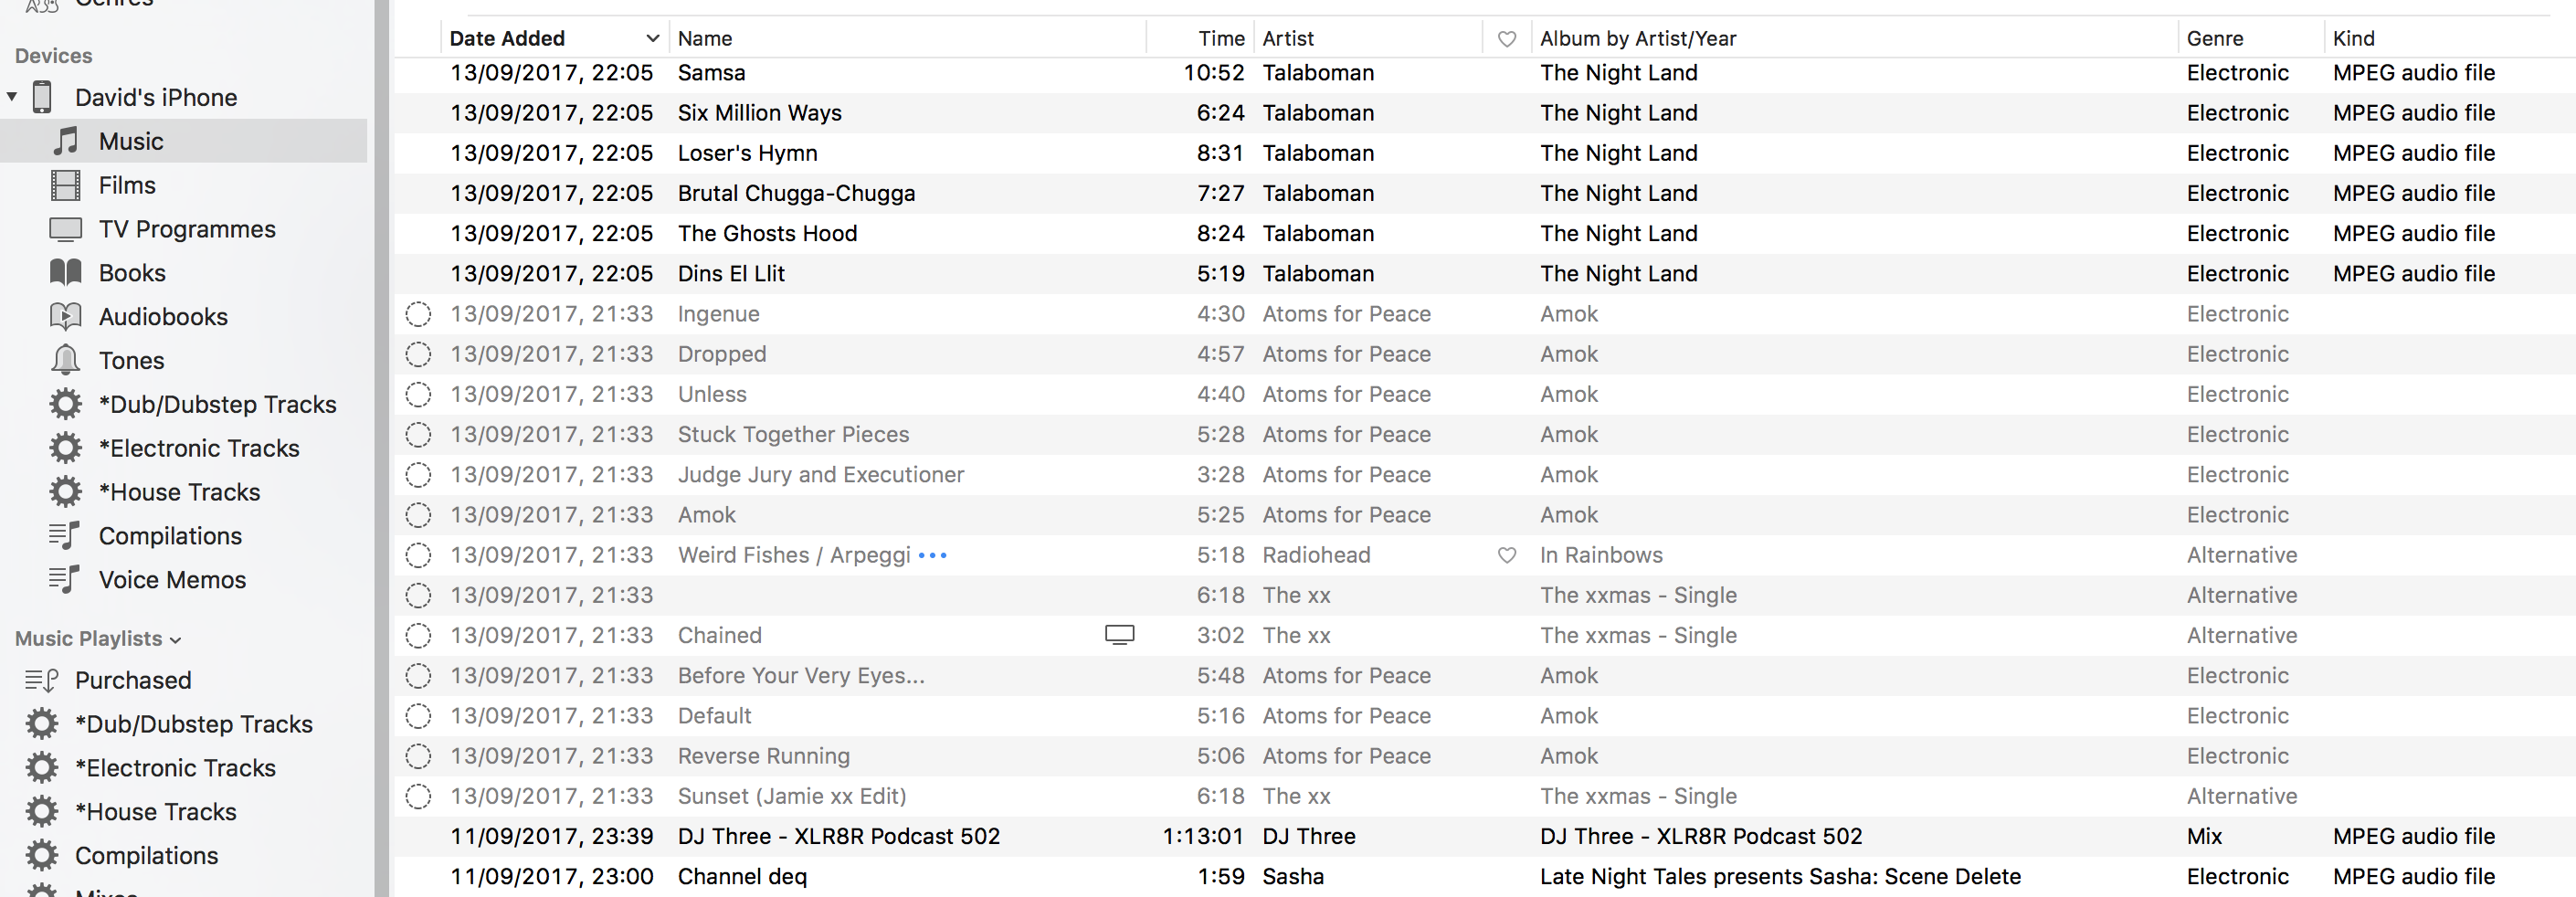Click the 1:13:01 duration cell
The width and height of the screenshot is (2576, 897).
click(x=1203, y=836)
